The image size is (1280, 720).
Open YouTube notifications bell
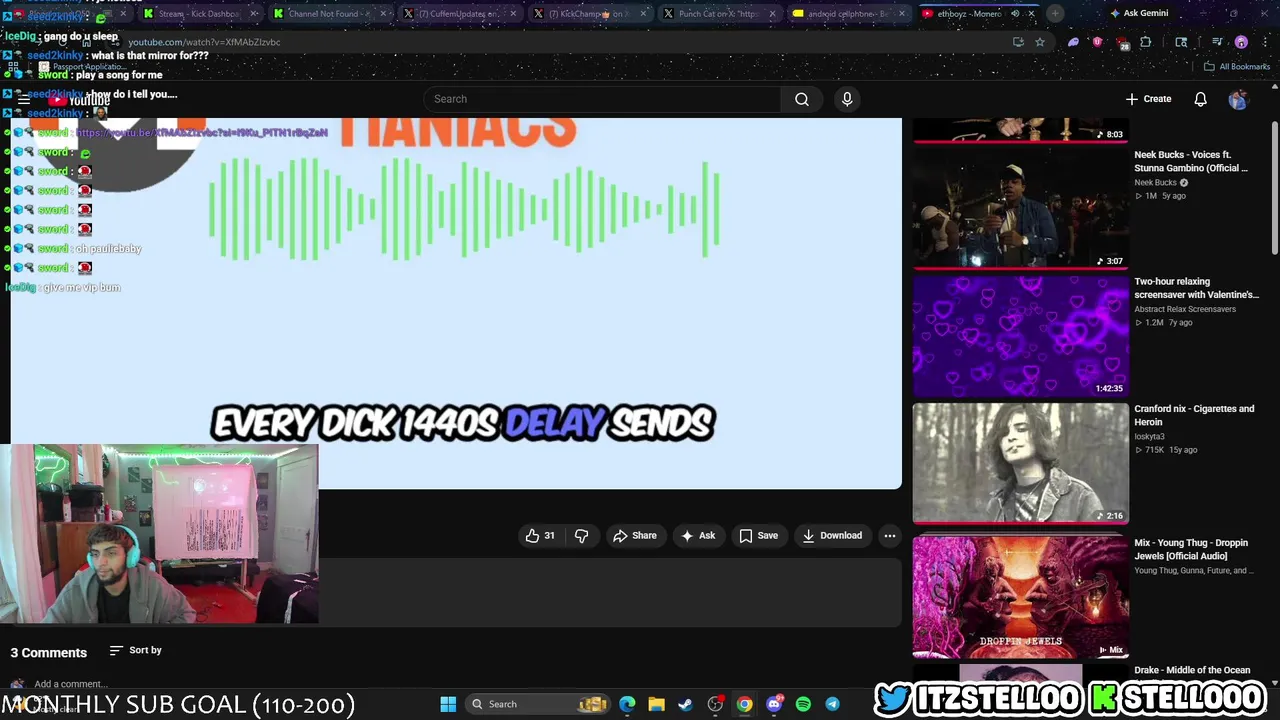point(1200,99)
